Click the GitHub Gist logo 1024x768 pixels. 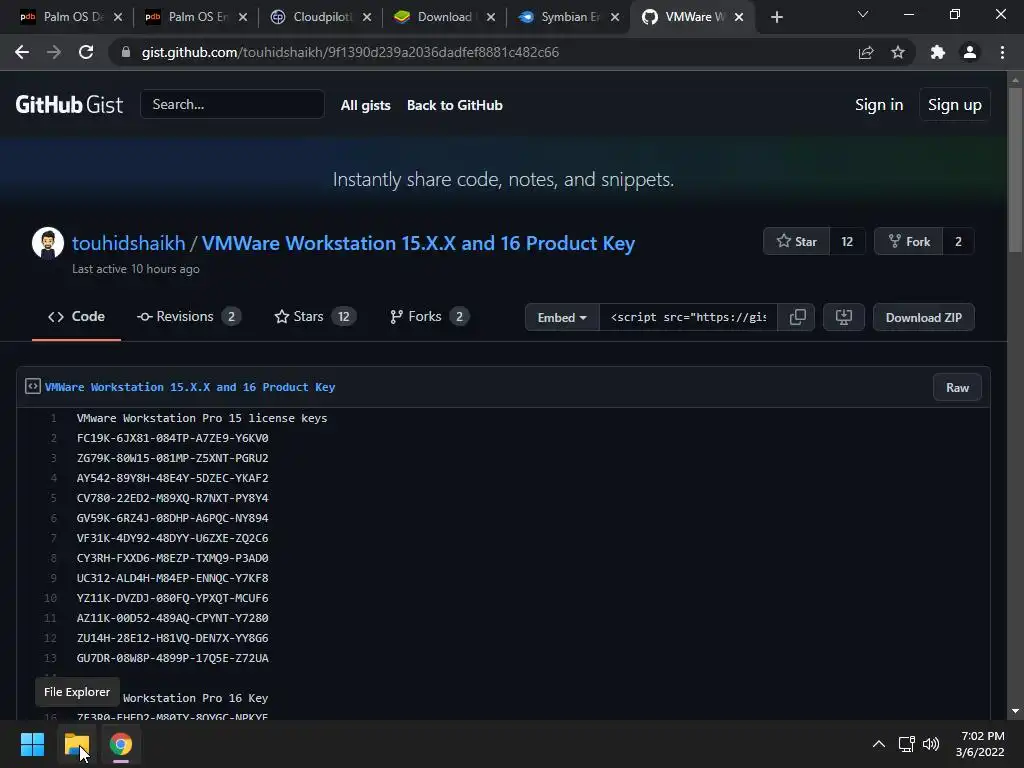coord(69,104)
